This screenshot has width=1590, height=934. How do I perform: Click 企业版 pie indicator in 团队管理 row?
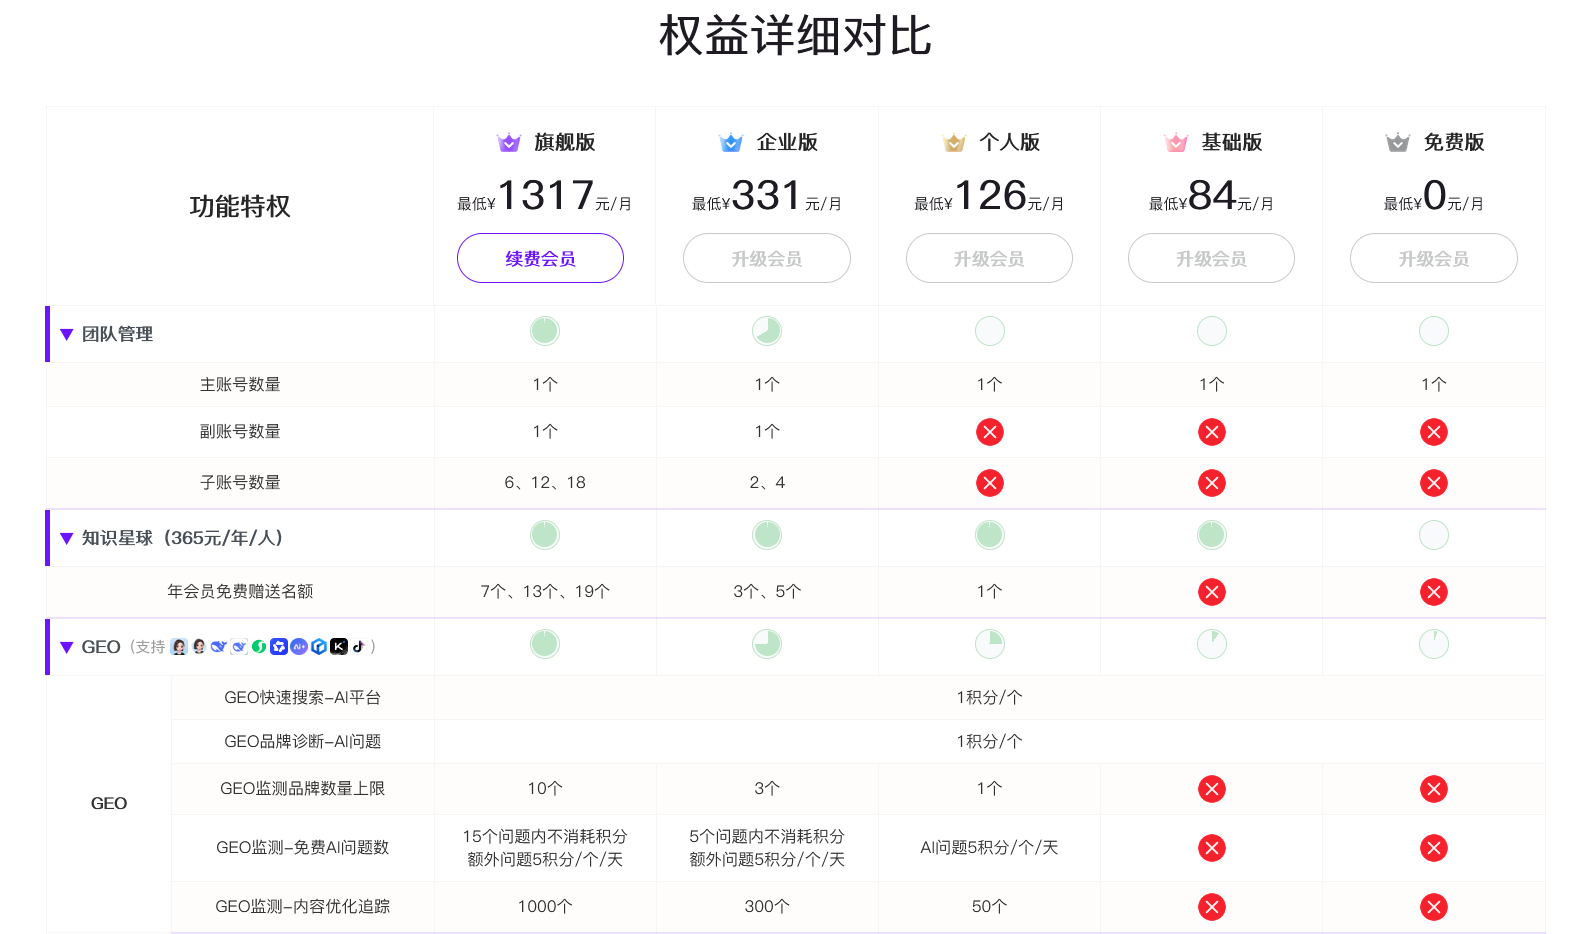(767, 331)
